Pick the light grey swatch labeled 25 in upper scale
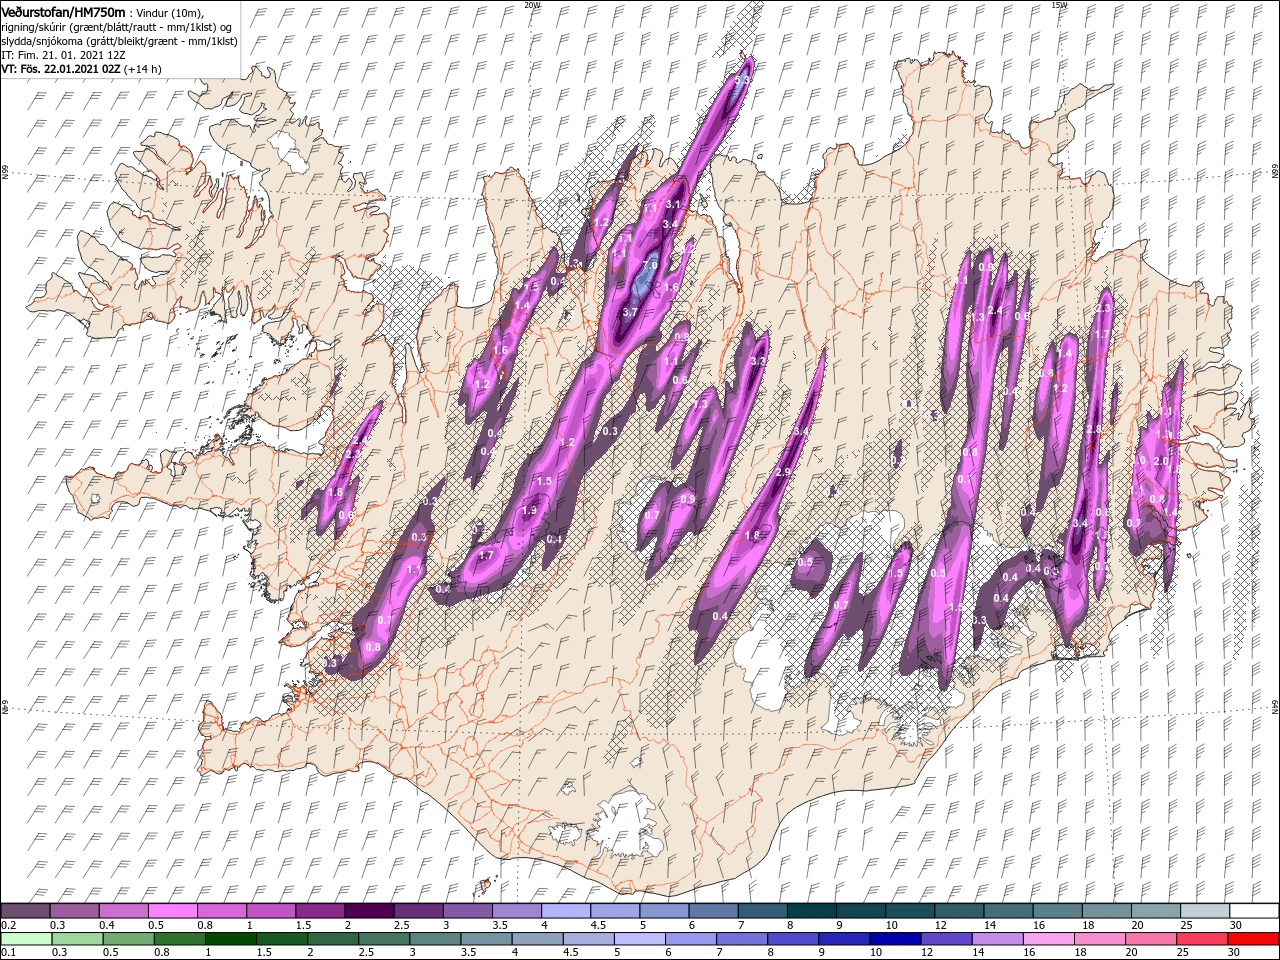This screenshot has width=1280, height=960. [x=1207, y=911]
